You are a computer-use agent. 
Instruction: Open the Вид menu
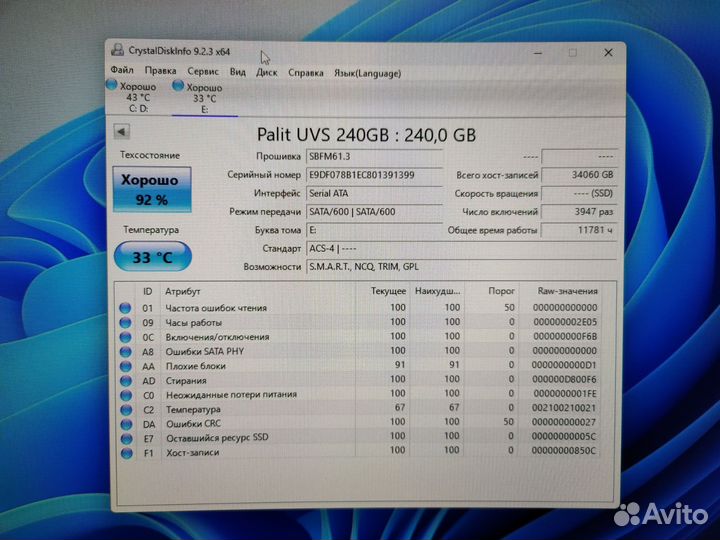(x=237, y=72)
